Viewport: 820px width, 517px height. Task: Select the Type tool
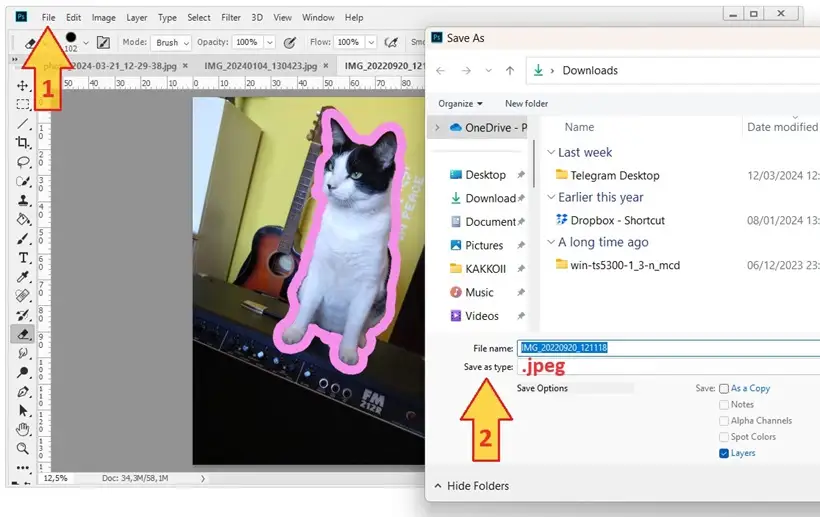(x=22, y=258)
